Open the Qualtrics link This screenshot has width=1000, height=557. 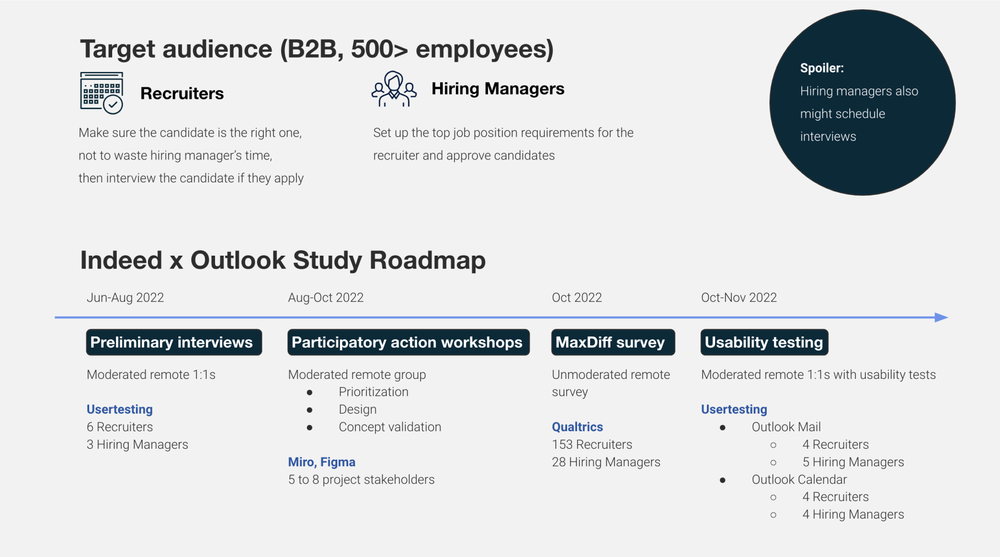pyautogui.click(x=577, y=427)
